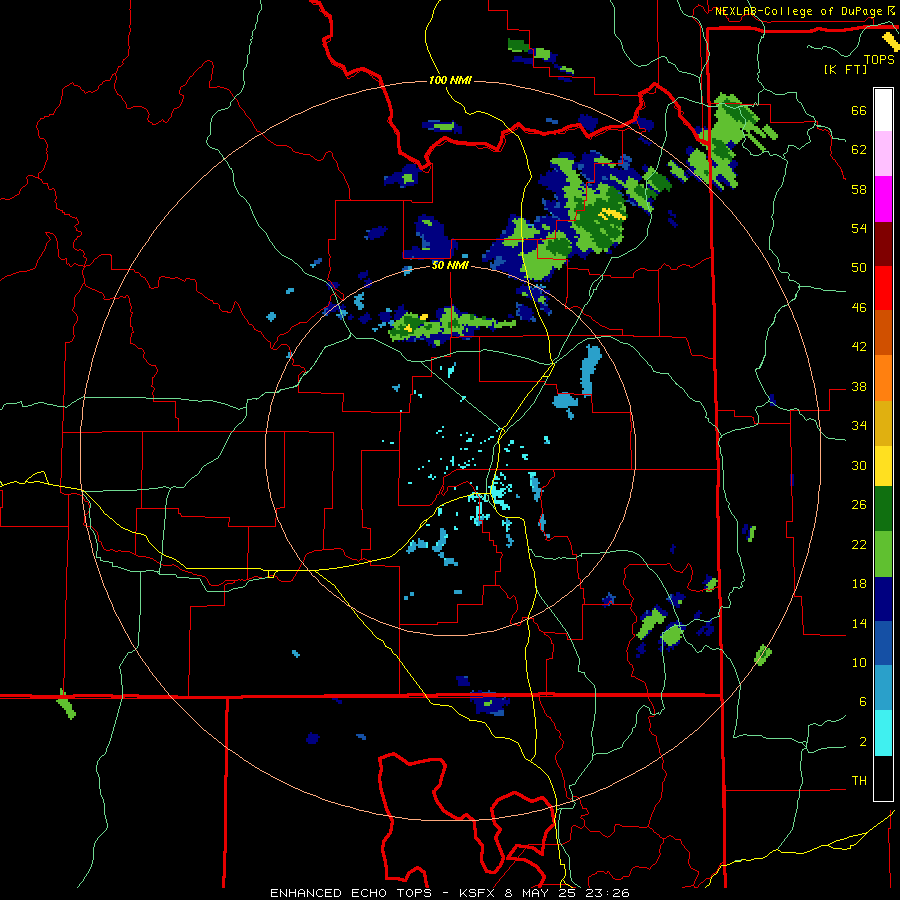Select the "46" scale label
This screenshot has width=900, height=900.
point(859,308)
